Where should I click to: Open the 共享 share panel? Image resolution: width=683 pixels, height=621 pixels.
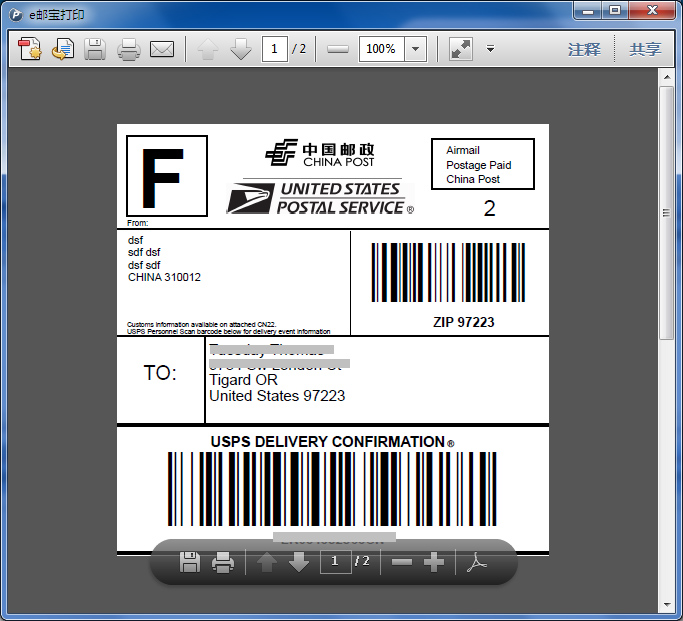(x=645, y=49)
